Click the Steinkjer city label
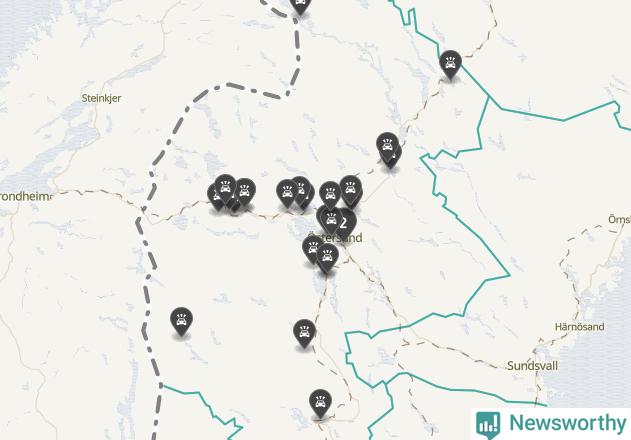Screen dimensions: 631x440 pos(101,98)
